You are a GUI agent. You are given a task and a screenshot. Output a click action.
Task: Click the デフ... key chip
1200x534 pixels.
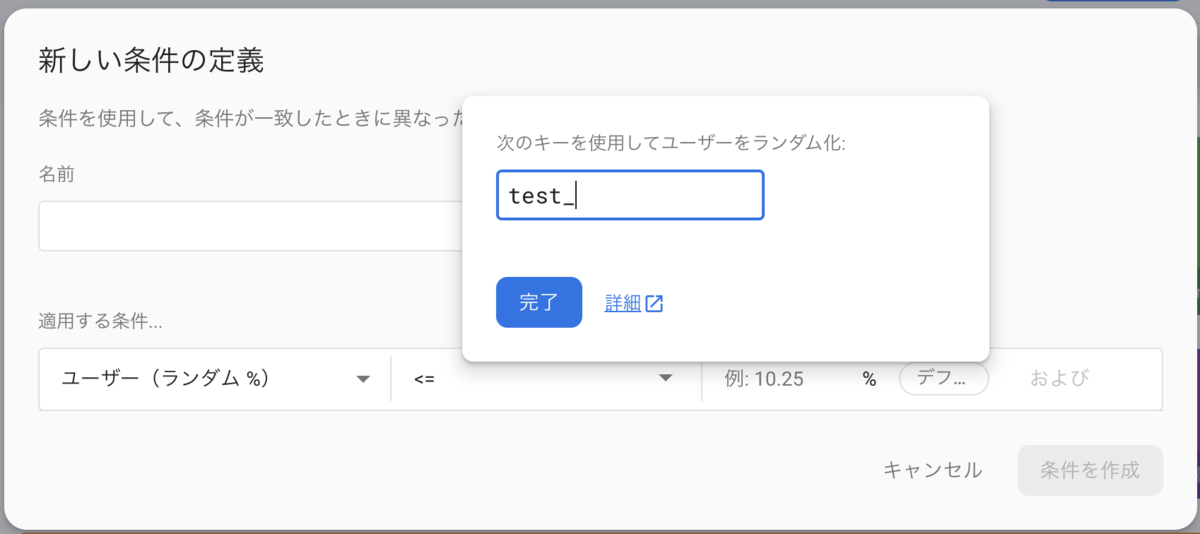tap(944, 379)
